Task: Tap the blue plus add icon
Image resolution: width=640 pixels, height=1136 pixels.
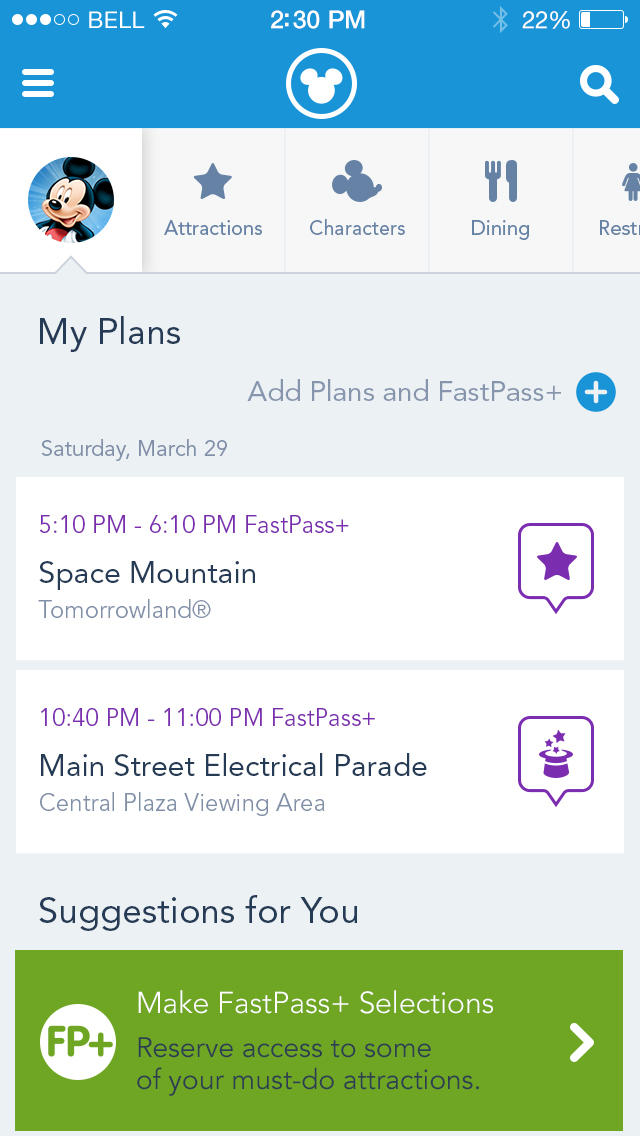Action: coord(596,392)
